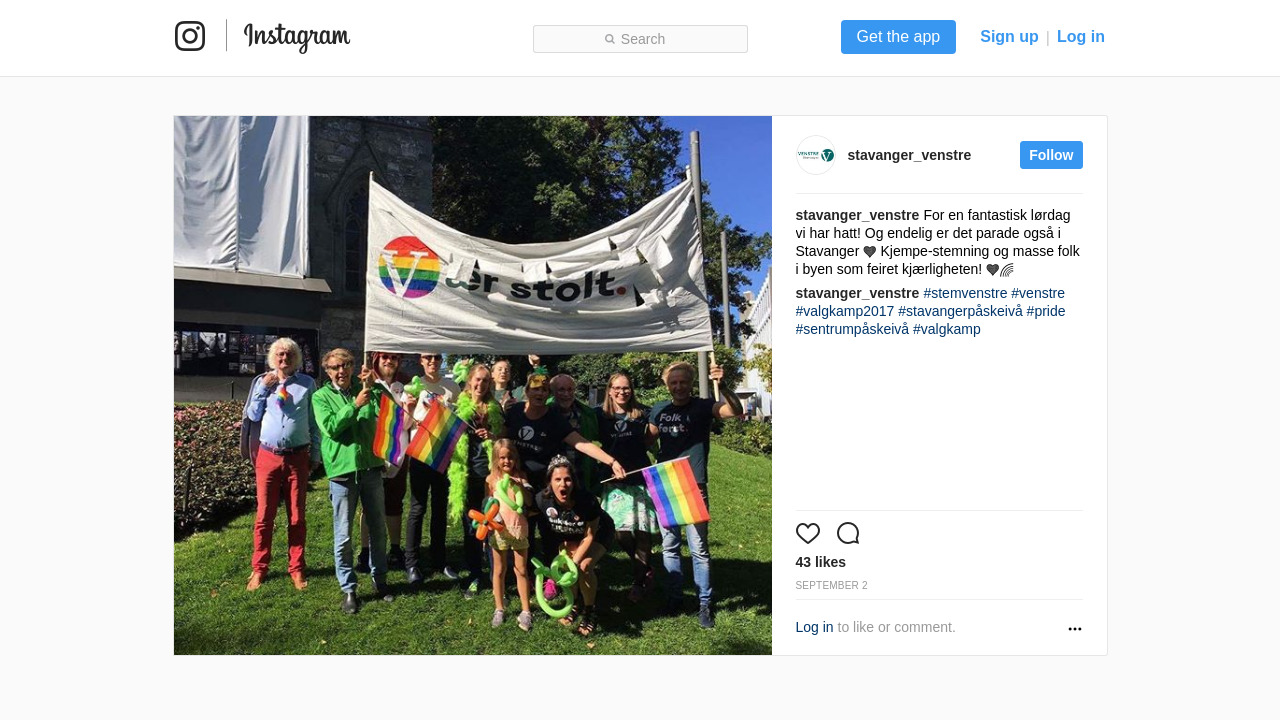Click the 43 likes count

point(821,562)
